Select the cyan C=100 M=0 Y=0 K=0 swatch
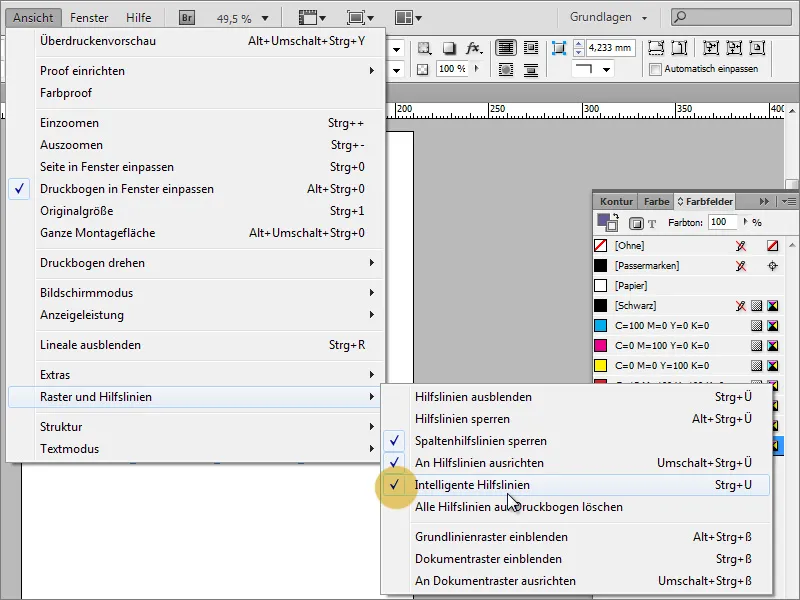Screen dimensions: 800x600 (689, 326)
